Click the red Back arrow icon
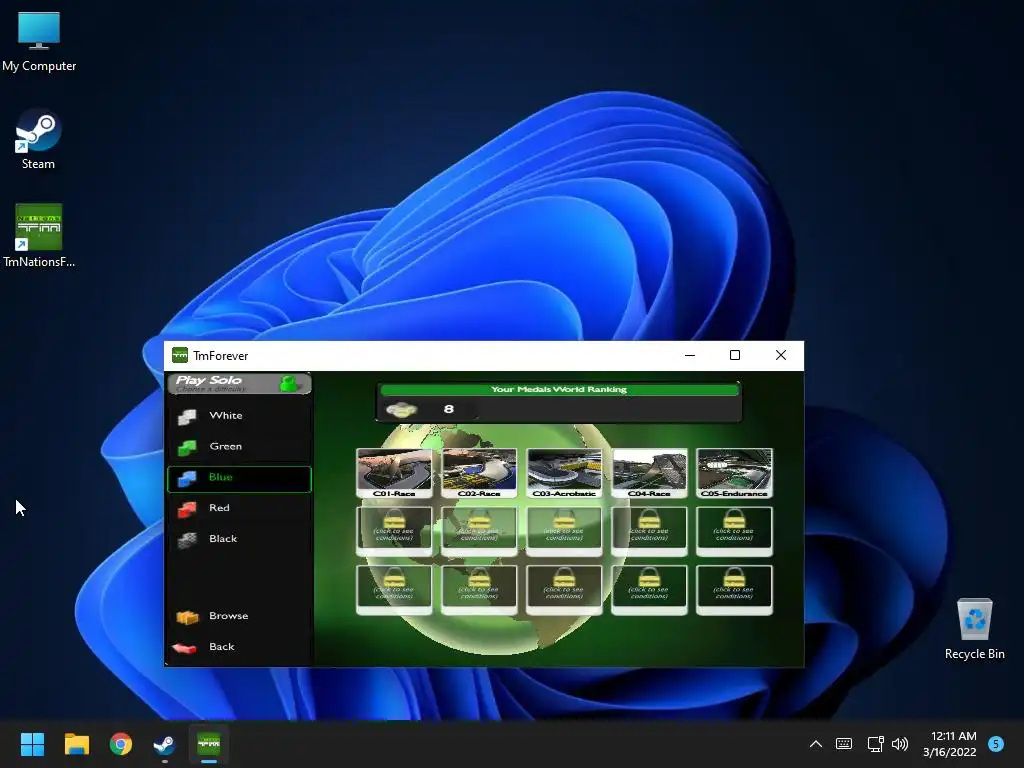Image resolution: width=1024 pixels, height=768 pixels. coord(185,647)
